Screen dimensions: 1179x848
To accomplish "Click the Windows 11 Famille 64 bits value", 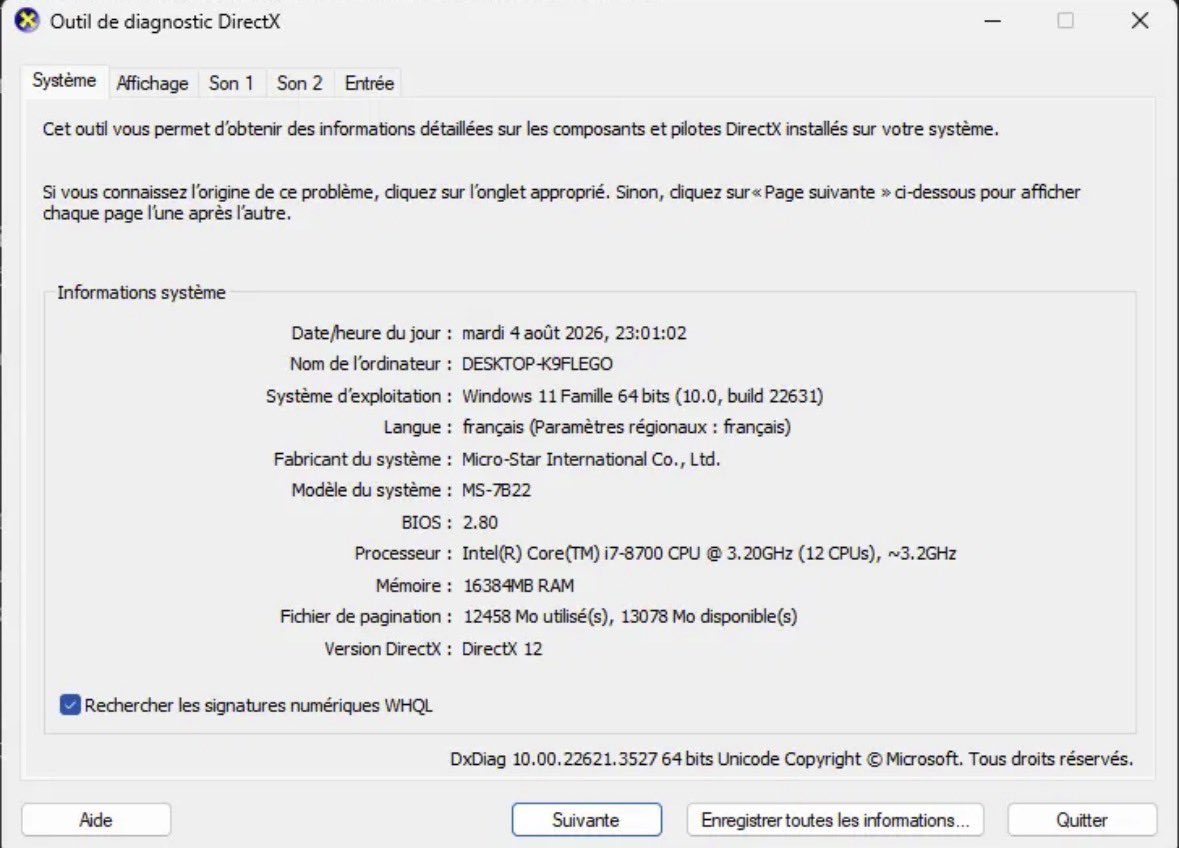I will (642, 396).
